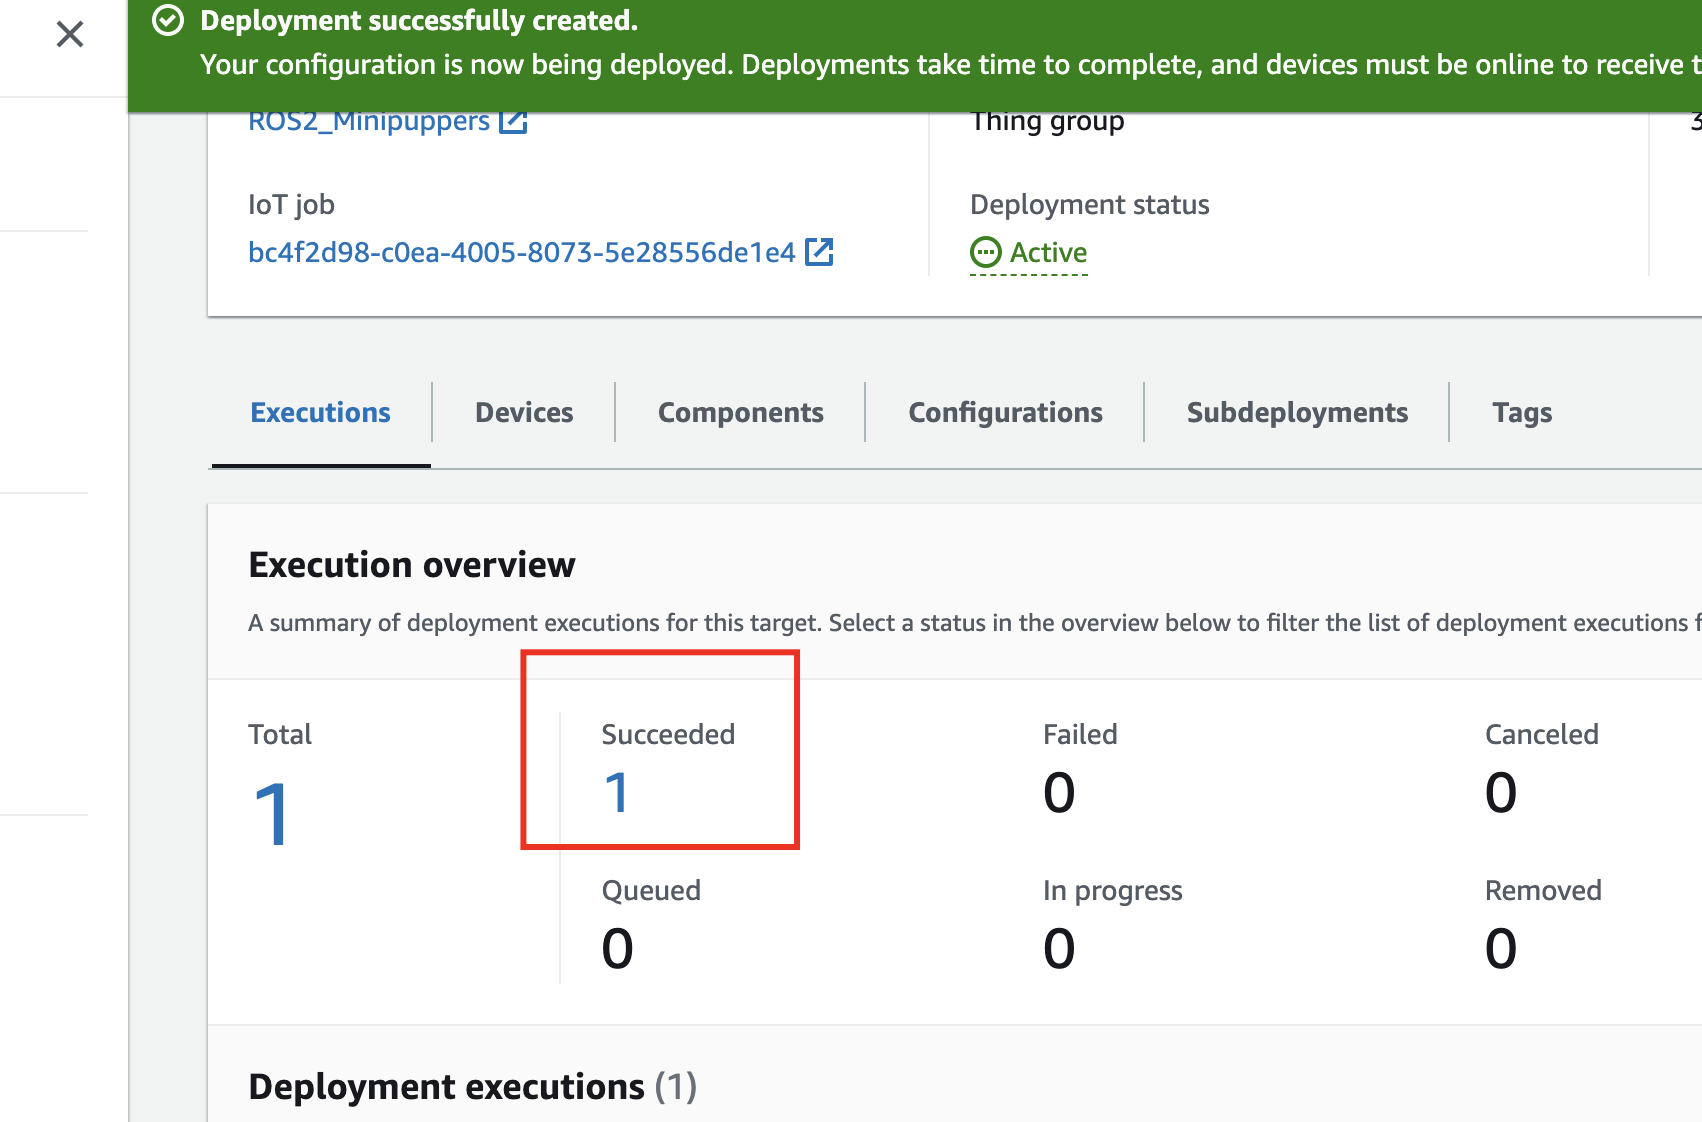View the Subdeployments tab

coord(1297,412)
